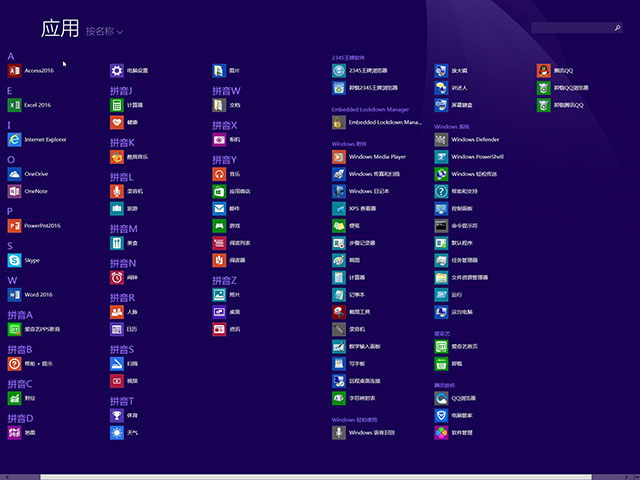Image resolution: width=640 pixels, height=480 pixels.
Task: Open the Reading List app
Action: (231, 243)
